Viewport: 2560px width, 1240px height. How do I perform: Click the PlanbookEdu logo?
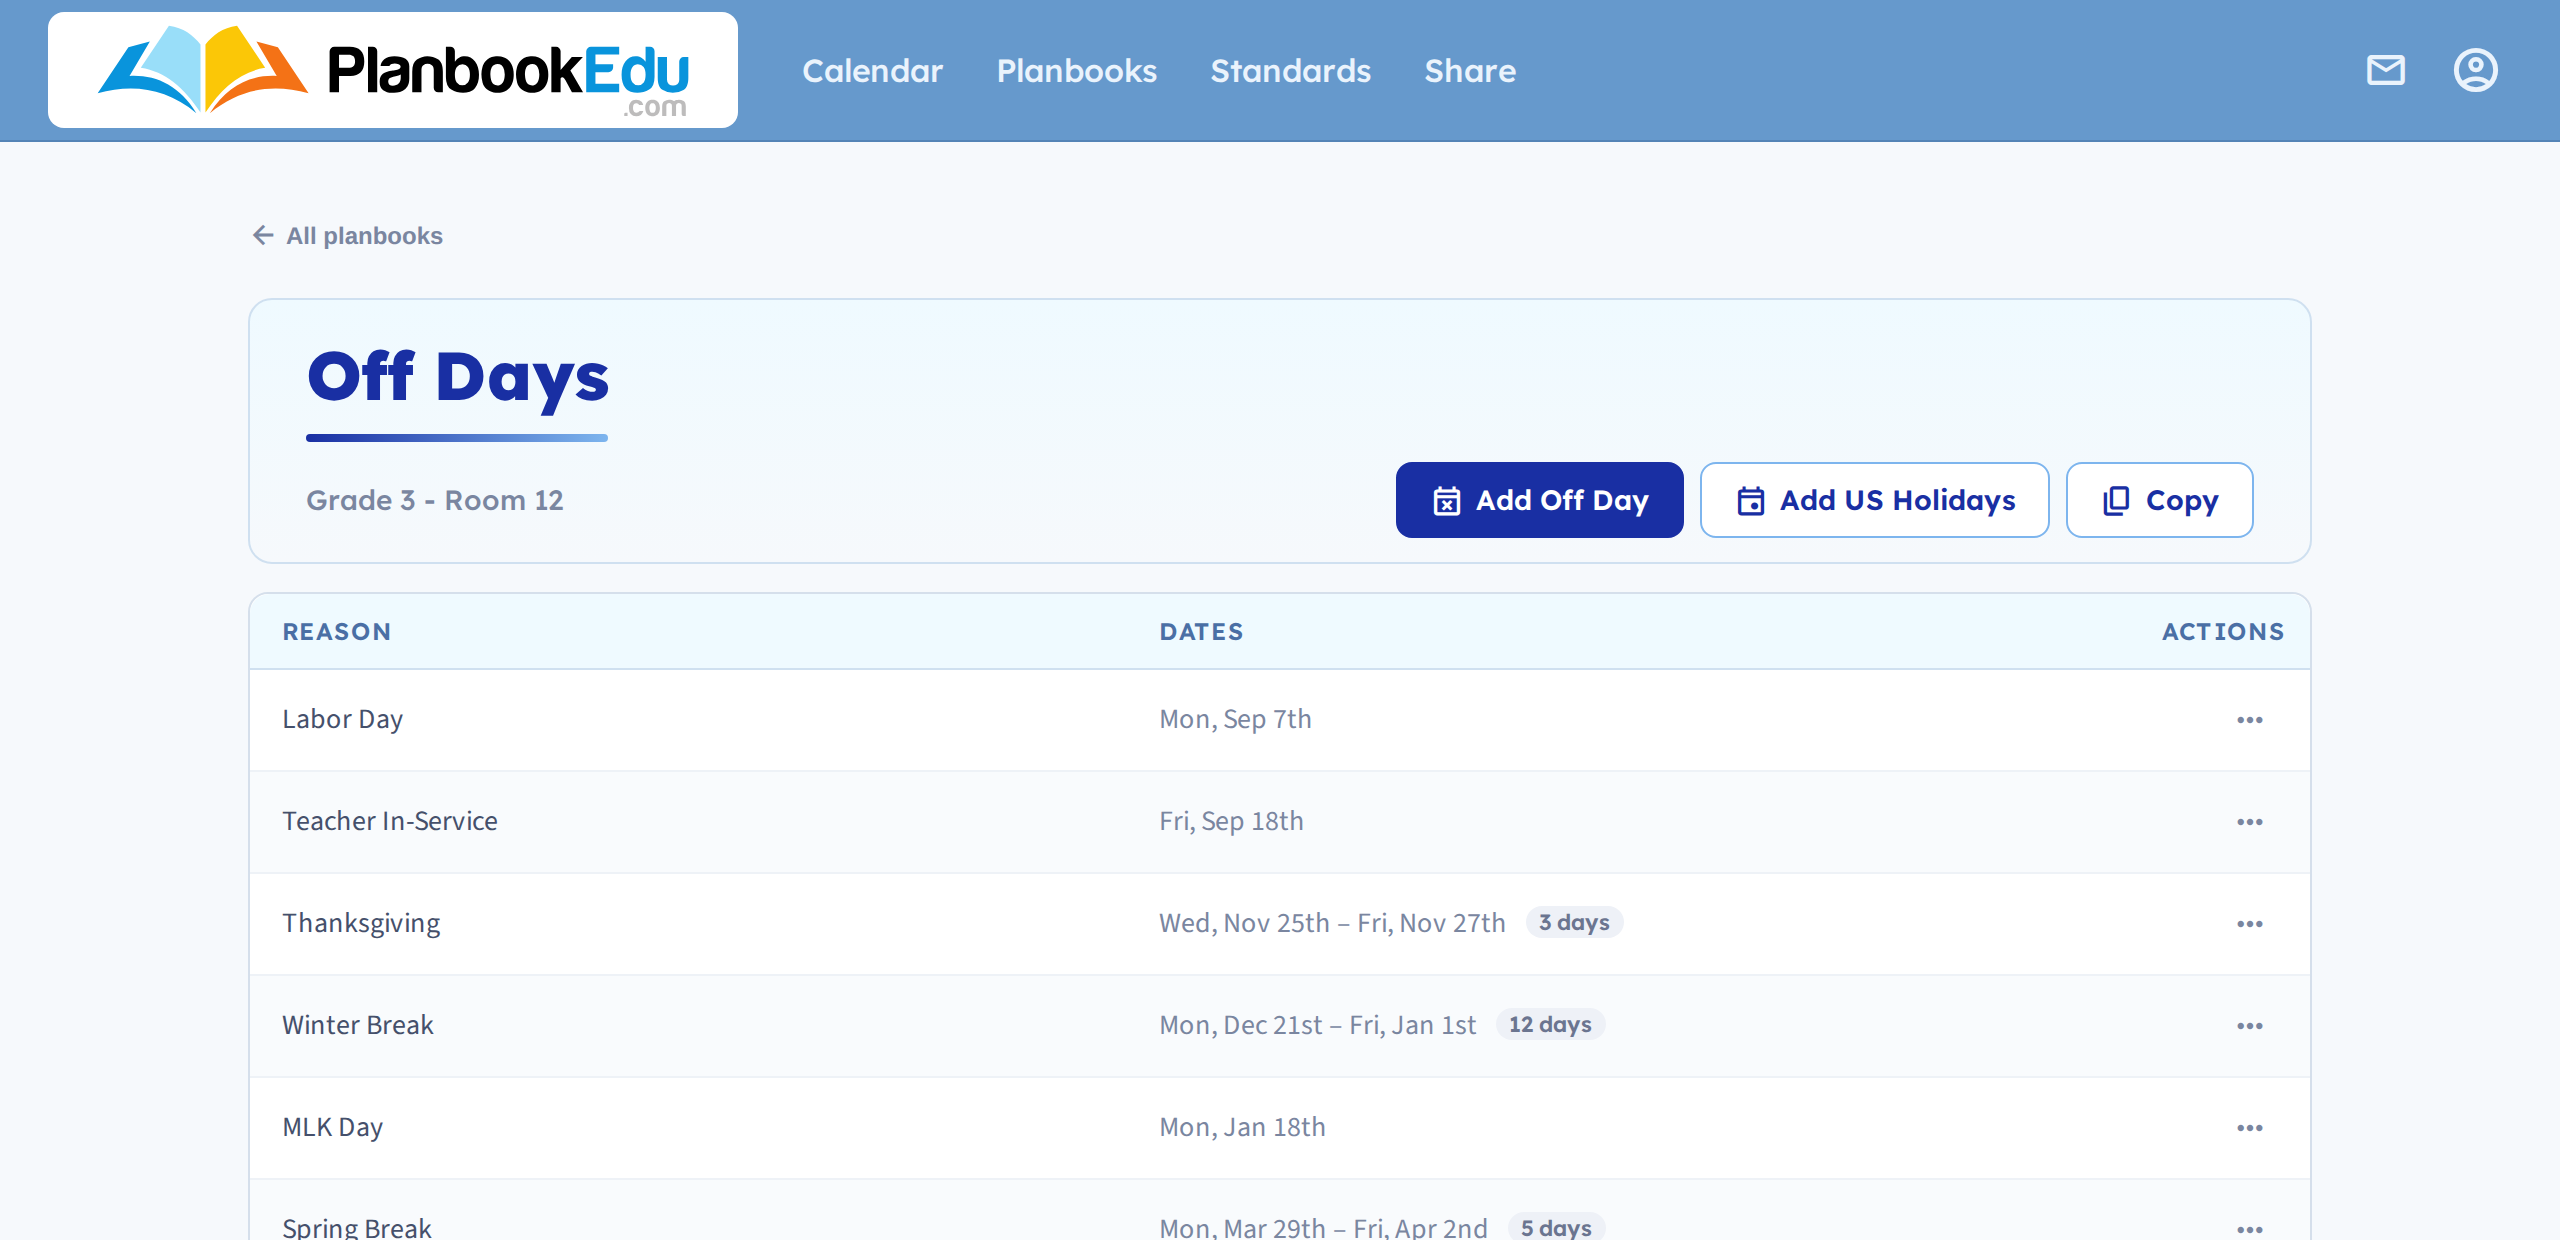393,70
